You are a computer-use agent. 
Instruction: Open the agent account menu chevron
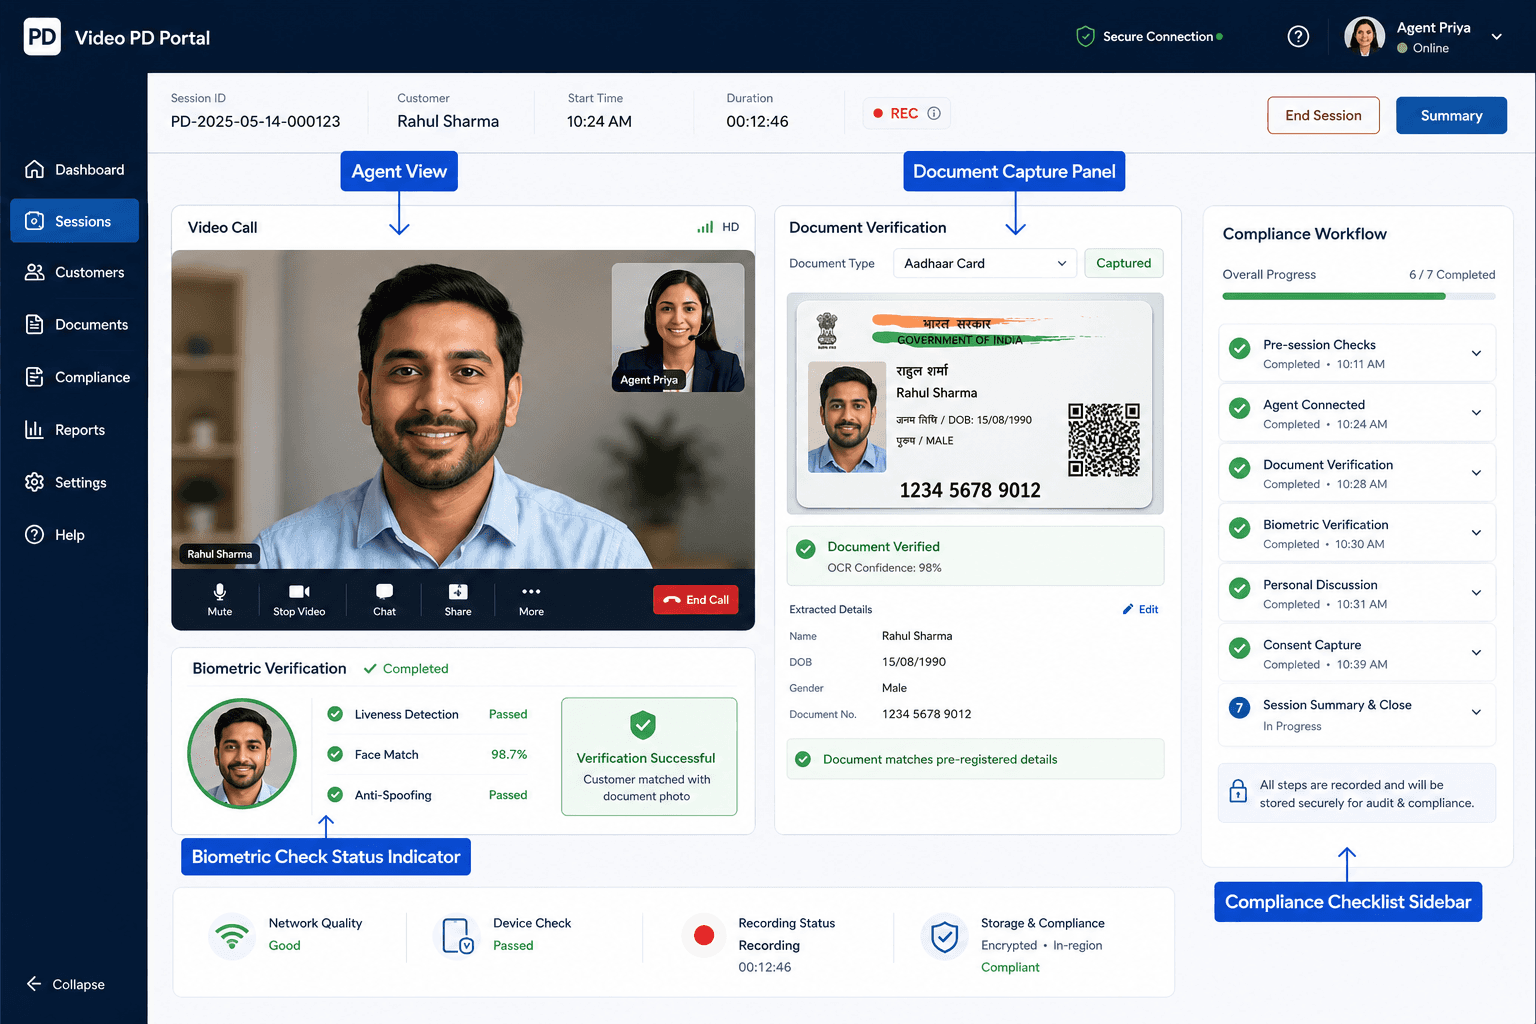(1497, 37)
